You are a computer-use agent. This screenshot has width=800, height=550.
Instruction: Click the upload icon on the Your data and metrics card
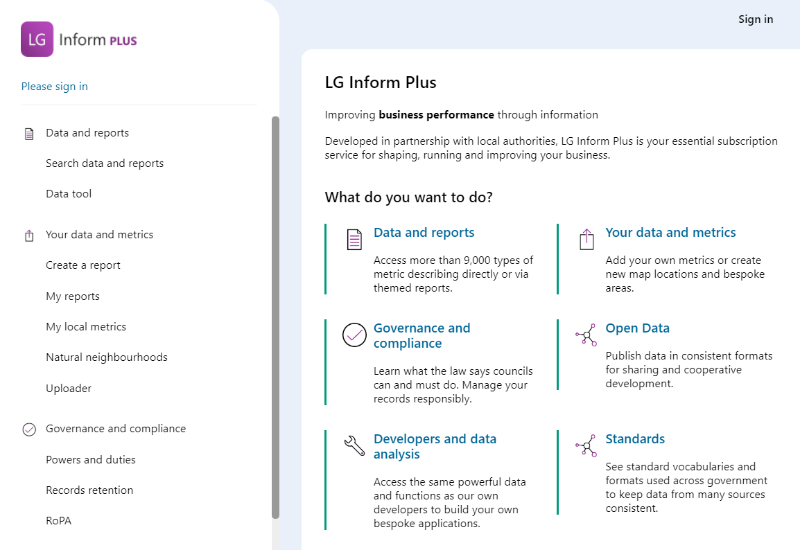(x=587, y=239)
